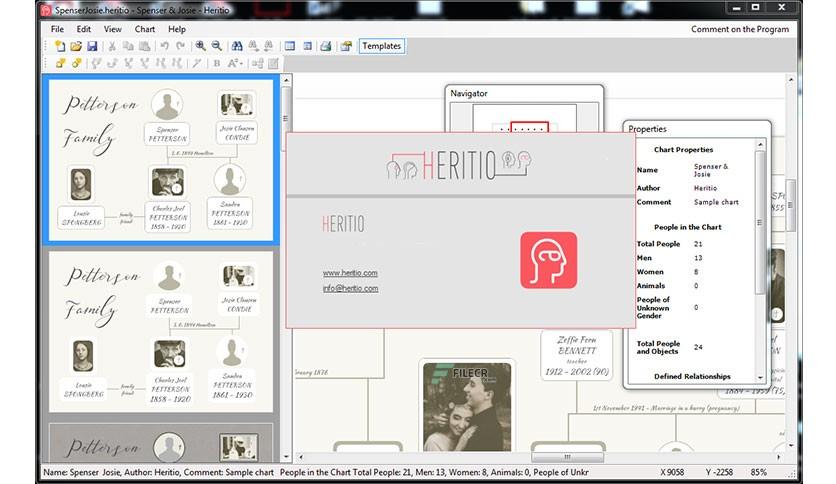The width and height of the screenshot is (836, 484).
Task: Click the Properties panel scroll up arrow
Action: [761, 144]
